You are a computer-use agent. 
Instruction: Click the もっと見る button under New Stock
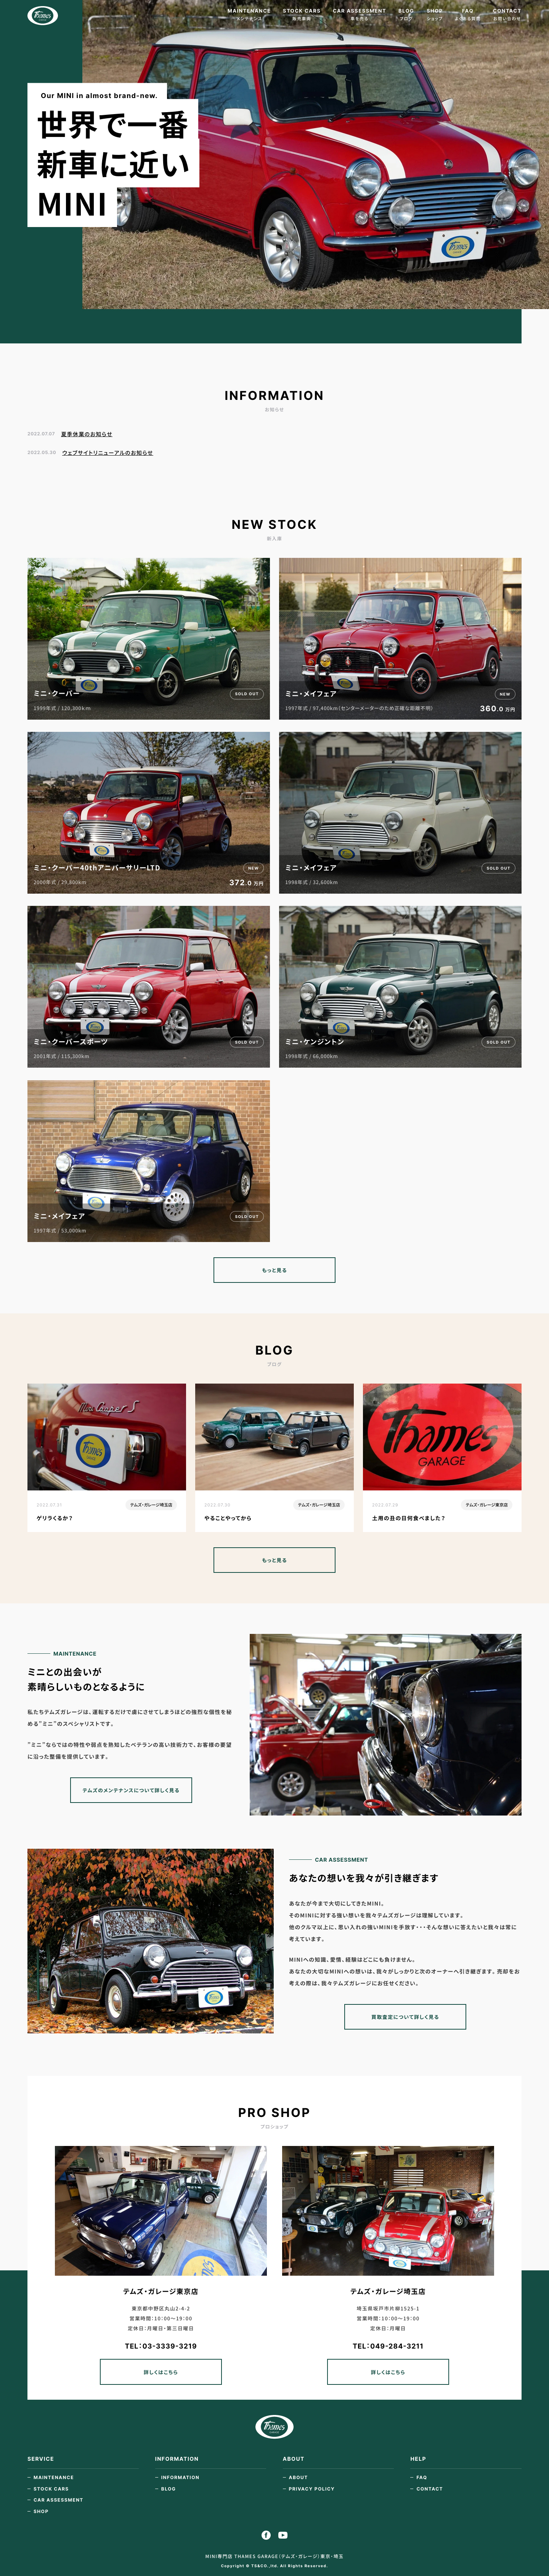point(274,1270)
